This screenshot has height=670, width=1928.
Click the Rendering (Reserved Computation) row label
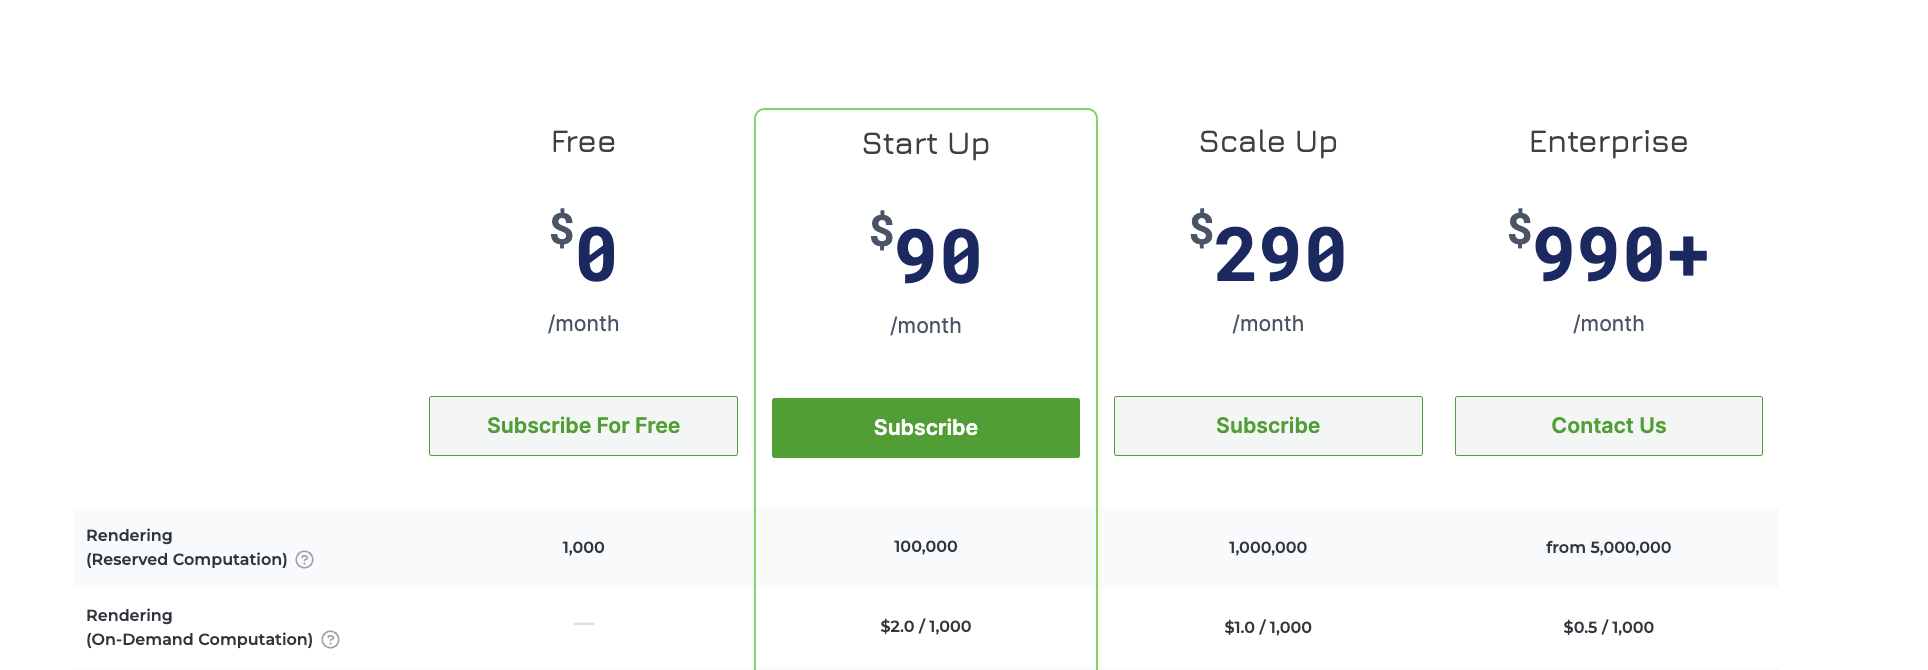pos(186,547)
